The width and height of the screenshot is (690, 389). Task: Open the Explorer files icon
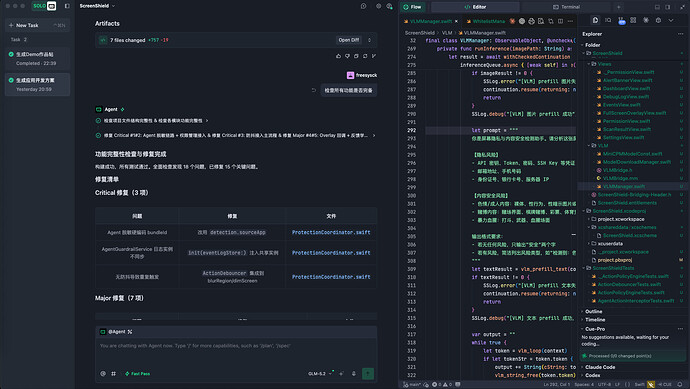coord(595,20)
